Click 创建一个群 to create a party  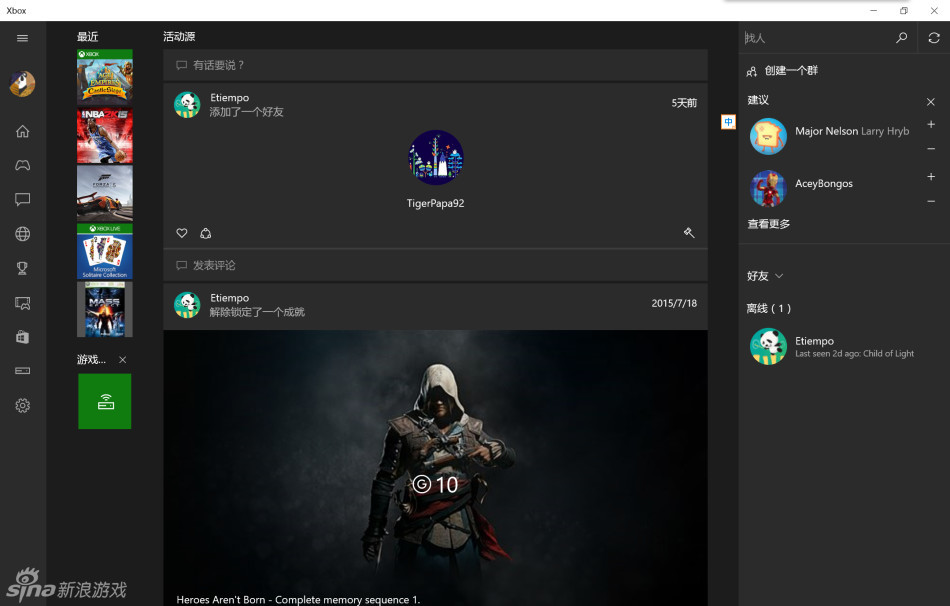coord(790,71)
